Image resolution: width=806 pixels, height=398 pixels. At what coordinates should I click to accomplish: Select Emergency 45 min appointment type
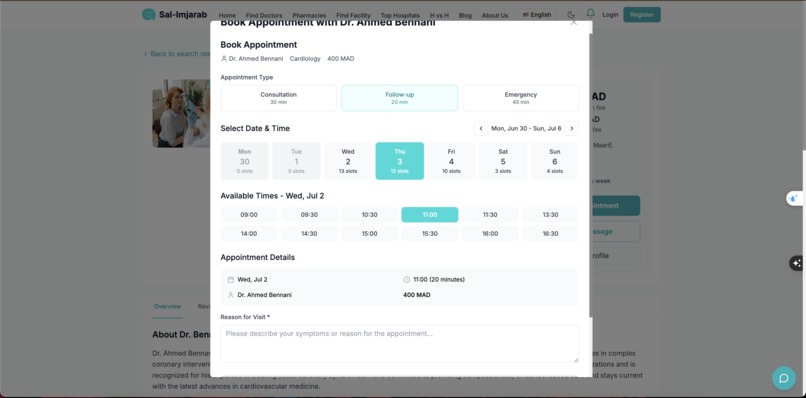point(521,98)
